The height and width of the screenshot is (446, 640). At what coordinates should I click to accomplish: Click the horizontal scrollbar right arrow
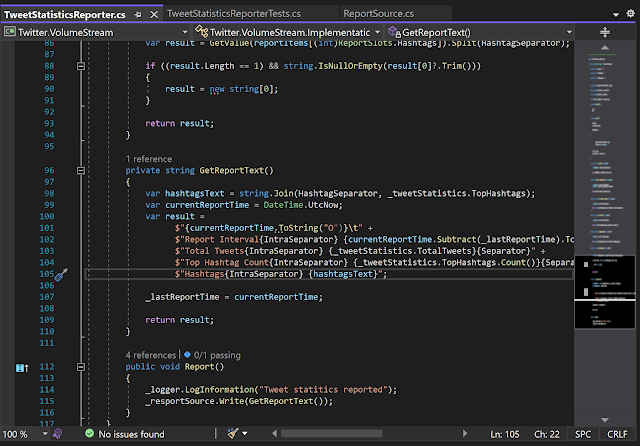click(464, 433)
